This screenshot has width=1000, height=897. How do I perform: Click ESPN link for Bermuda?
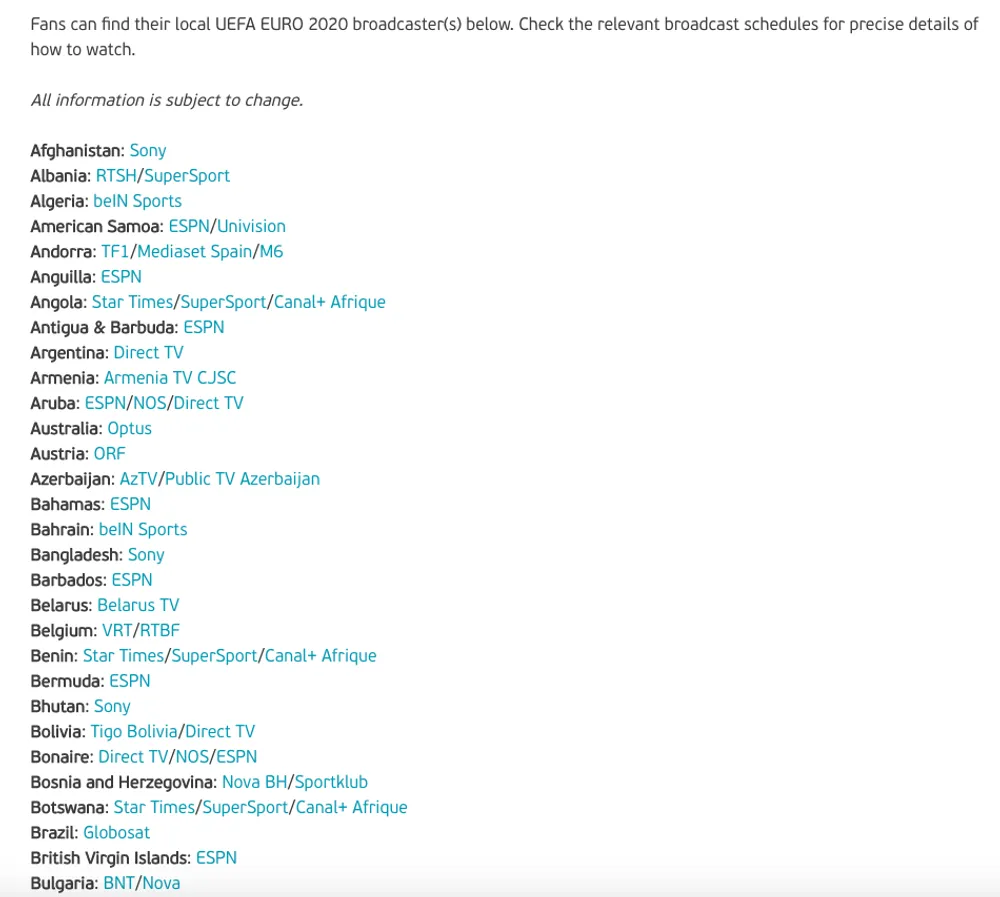tap(129, 681)
